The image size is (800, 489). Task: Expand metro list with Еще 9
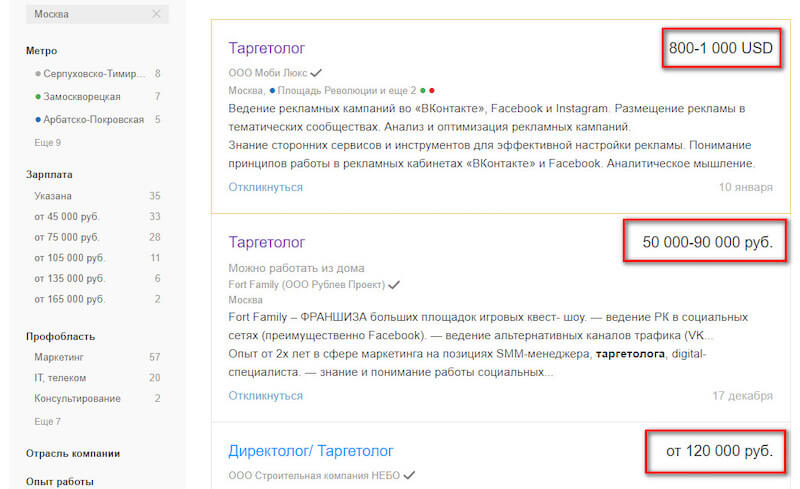[47, 143]
